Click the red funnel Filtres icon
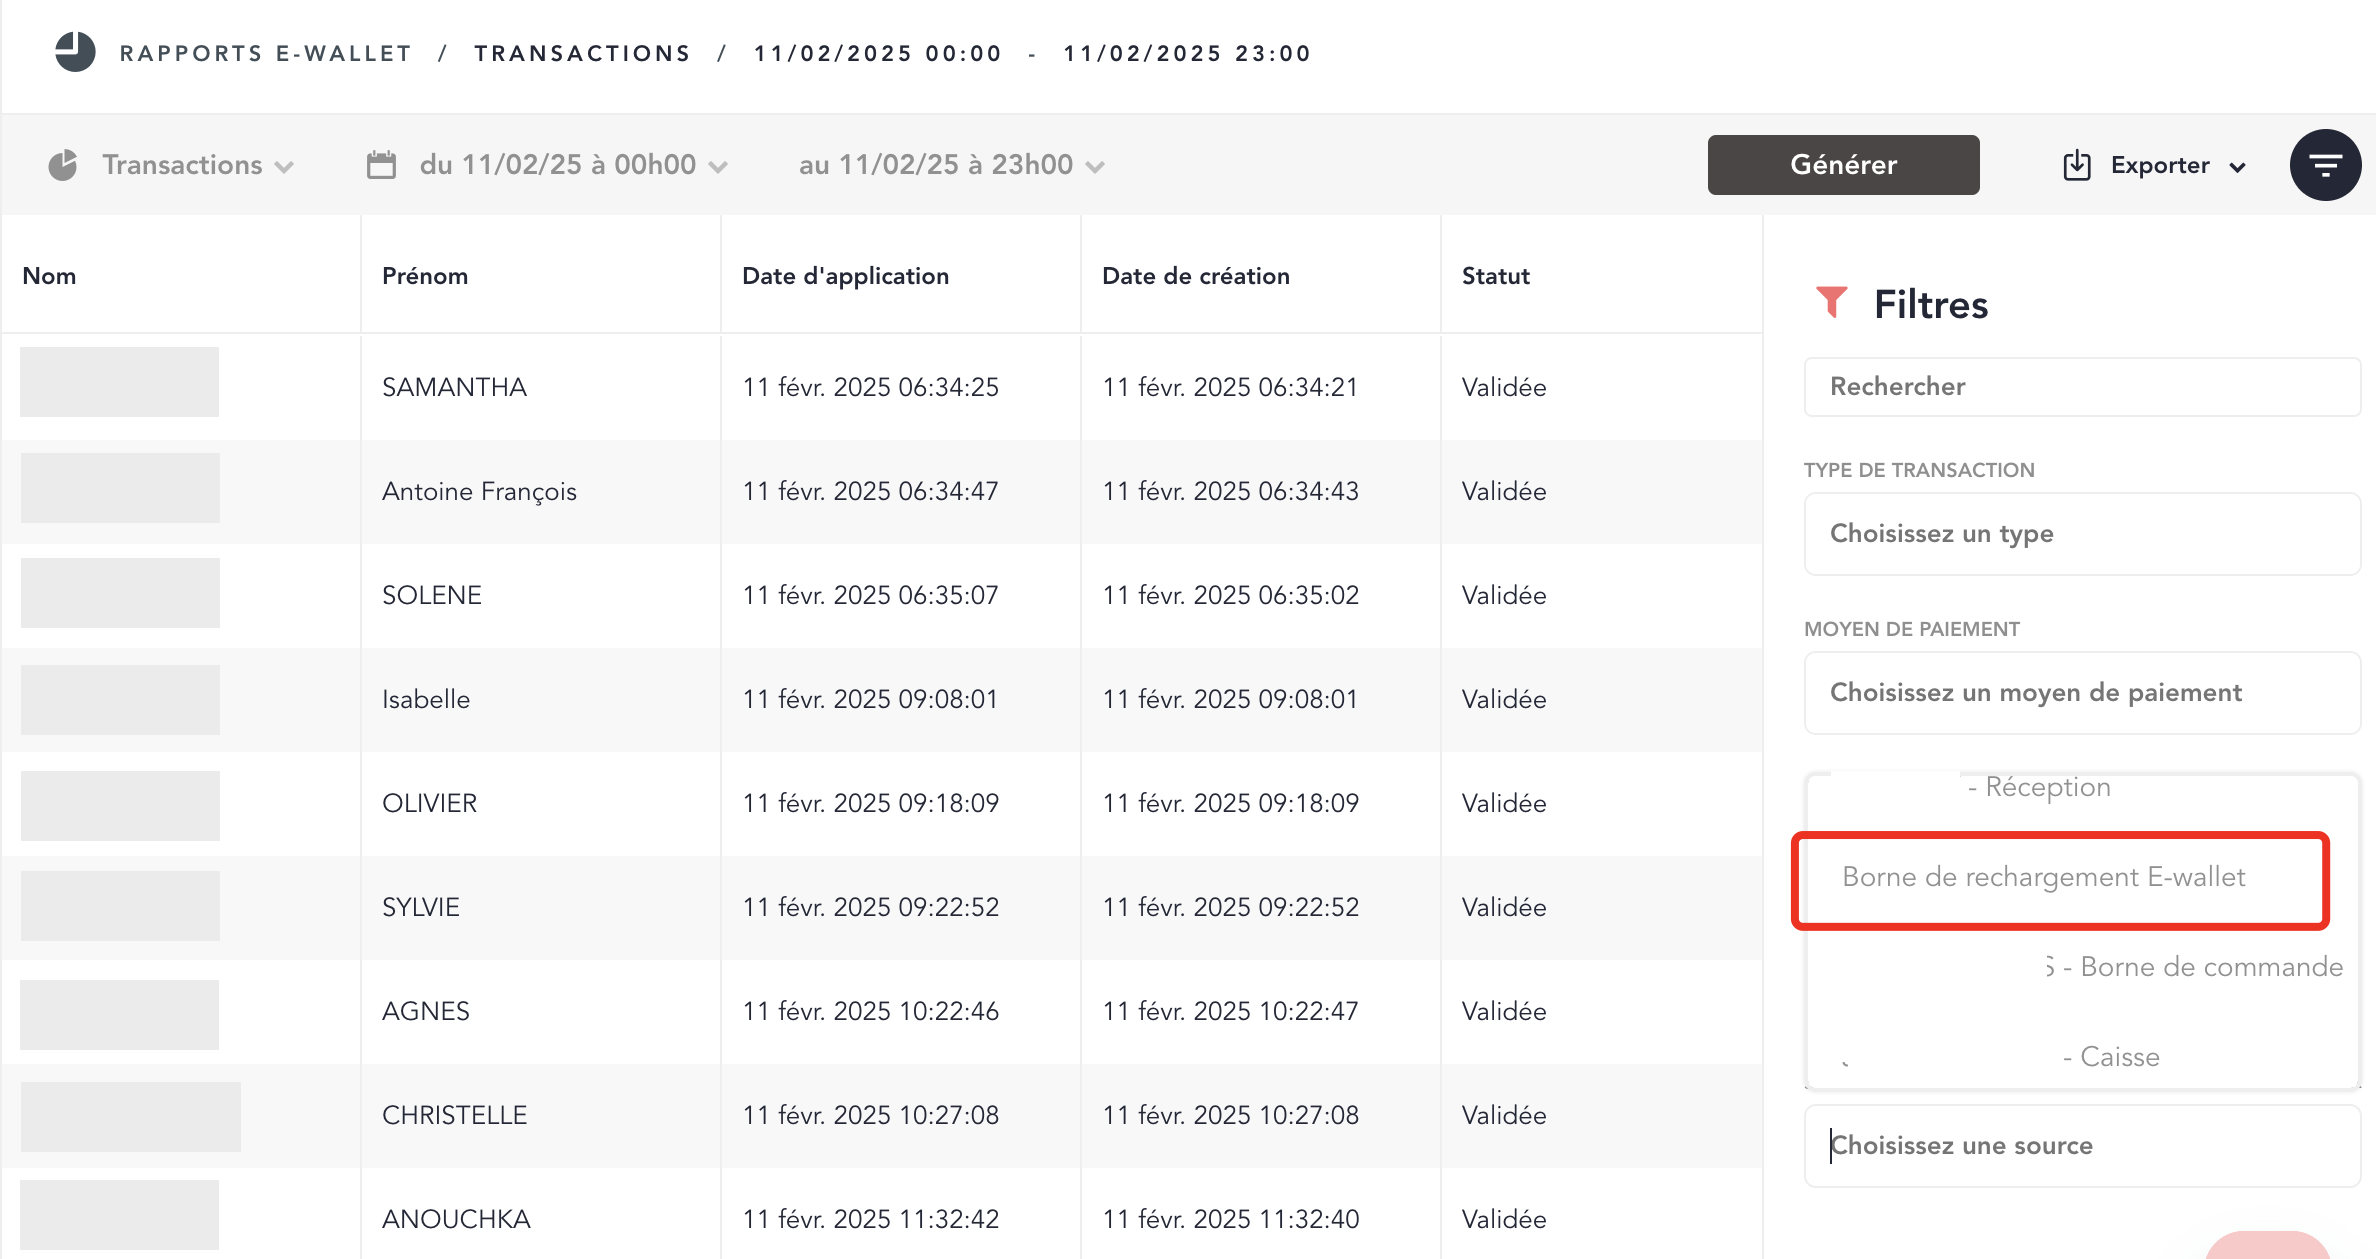Image resolution: width=2376 pixels, height=1259 pixels. 1831,302
